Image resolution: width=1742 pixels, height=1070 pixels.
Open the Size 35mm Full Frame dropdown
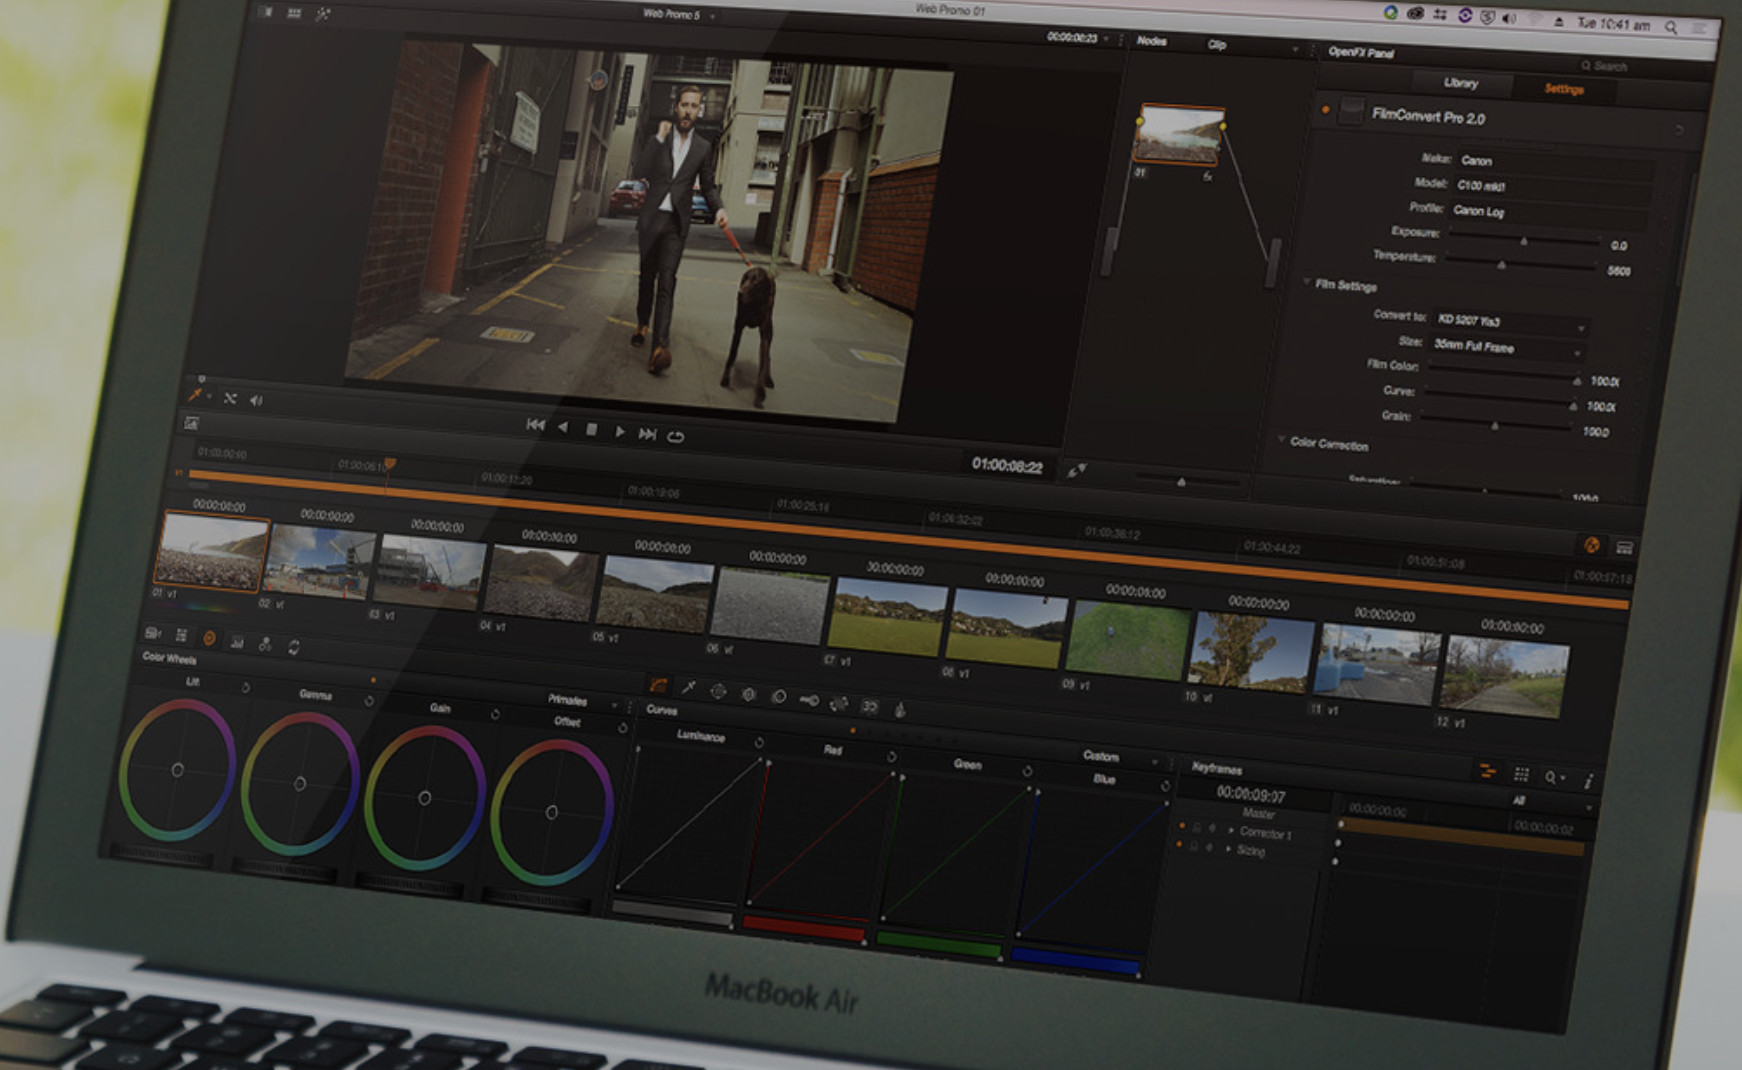[1506, 347]
